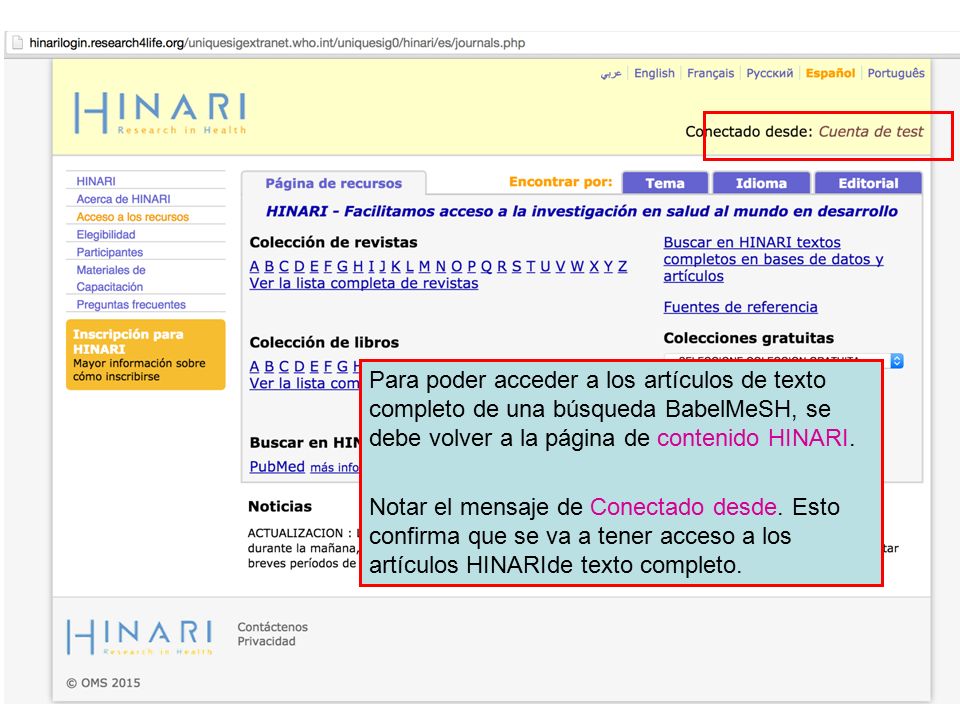Click the Colecciones gratuitas heading
Viewport: 960px width, 720px height.
click(x=749, y=338)
